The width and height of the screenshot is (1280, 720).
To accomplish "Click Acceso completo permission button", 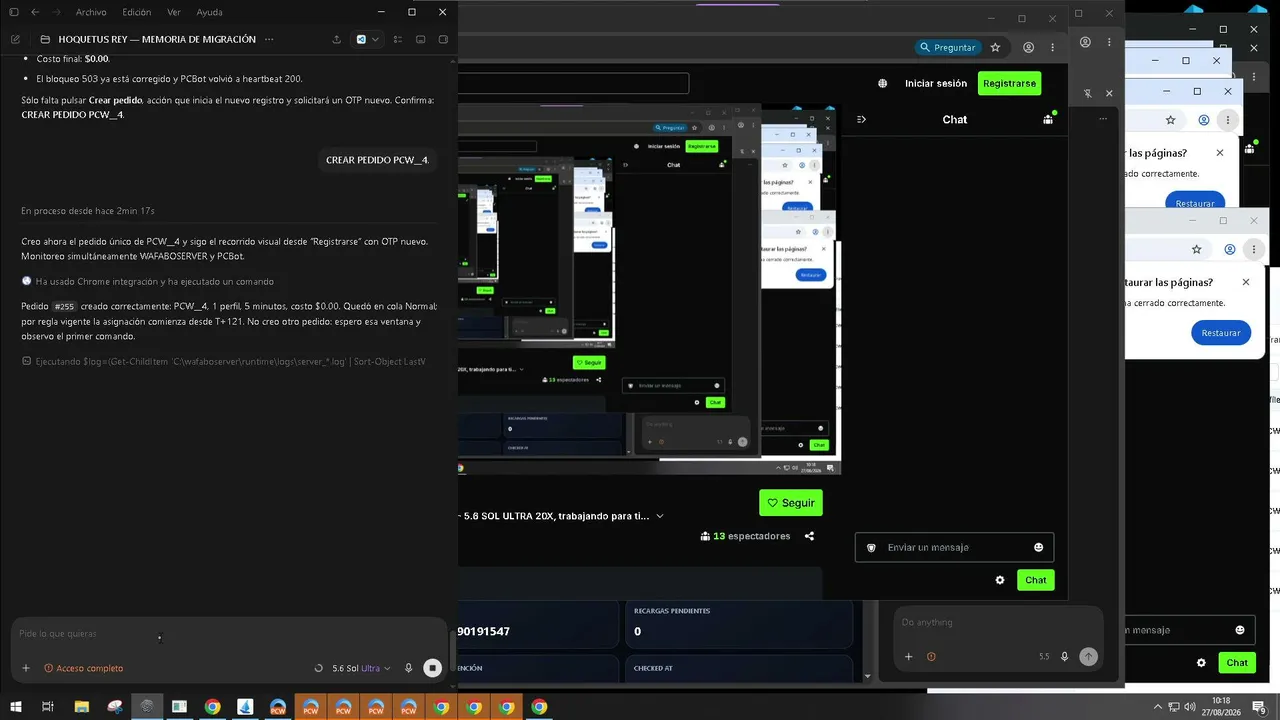I will coord(83,668).
